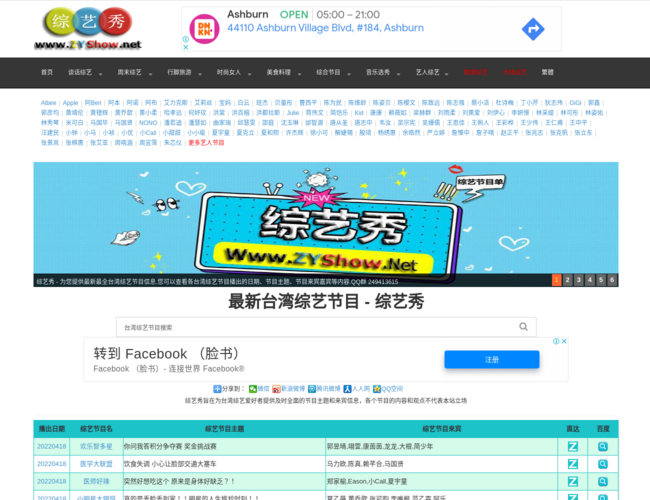Viewport: 650px width, 500px height.
Task: Open the 欢乐智多星 show link
Action: 96,447
